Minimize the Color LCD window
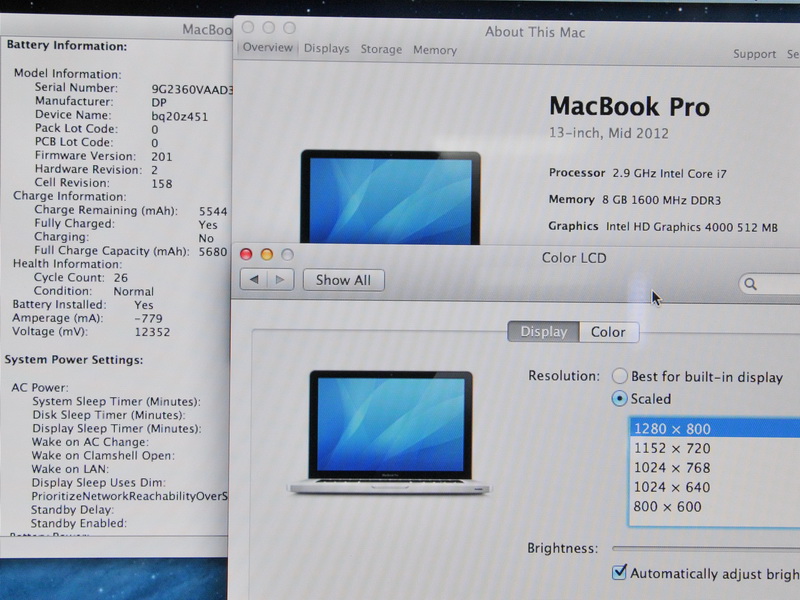This screenshot has height=600, width=800. click(x=267, y=254)
